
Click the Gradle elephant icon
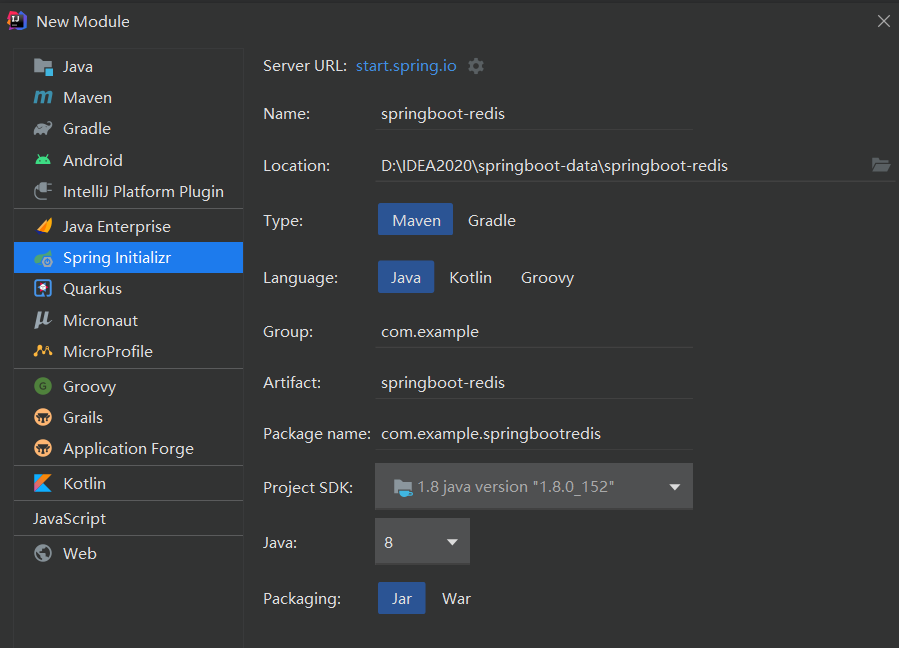point(43,128)
